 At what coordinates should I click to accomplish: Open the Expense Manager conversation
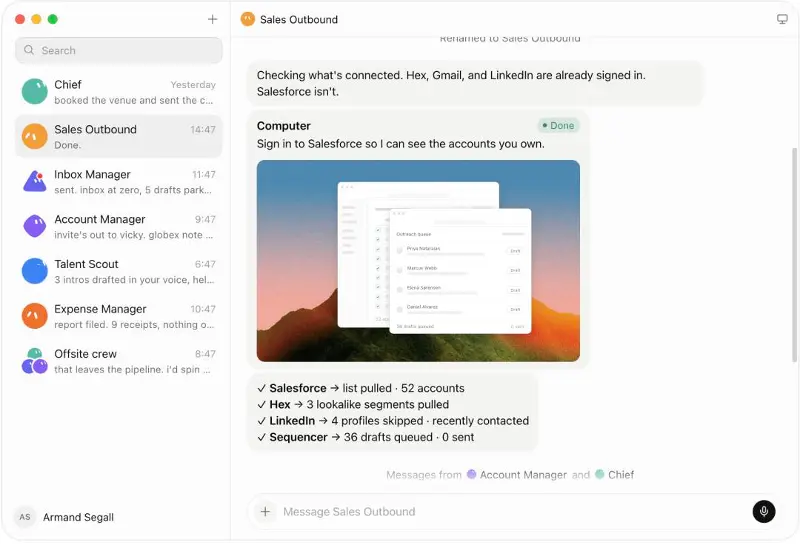(x=118, y=316)
